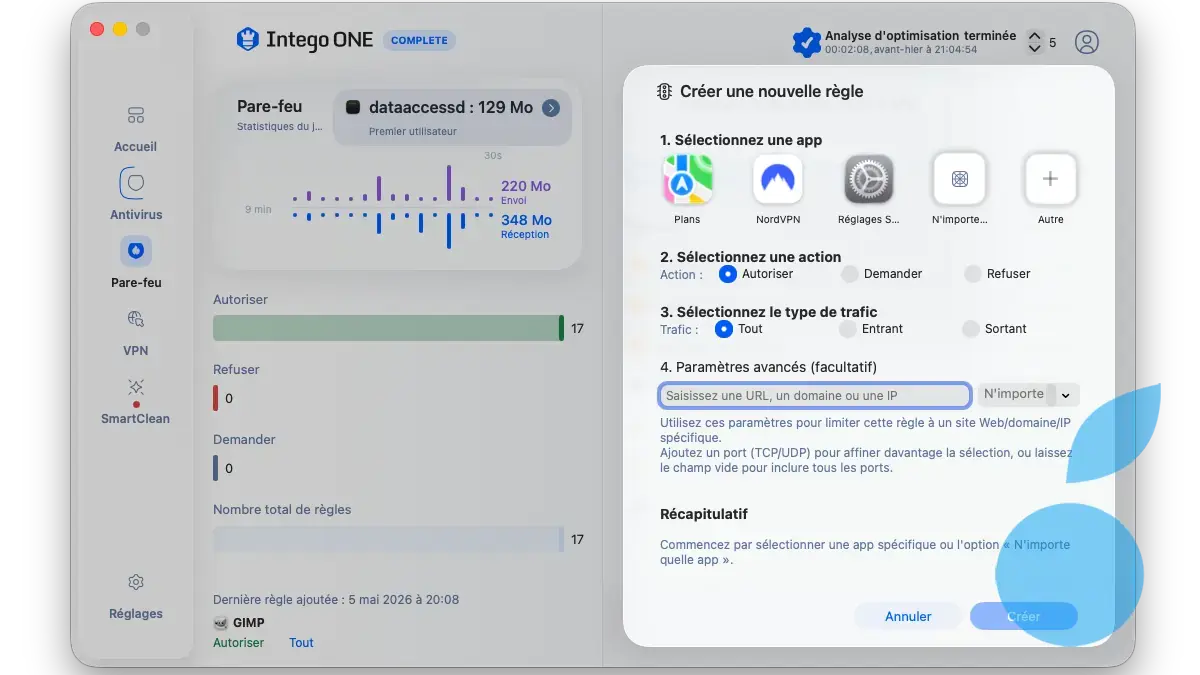The width and height of the screenshot is (1200, 675).
Task: Select the Pare-feu sidebar icon
Action: pos(136,250)
